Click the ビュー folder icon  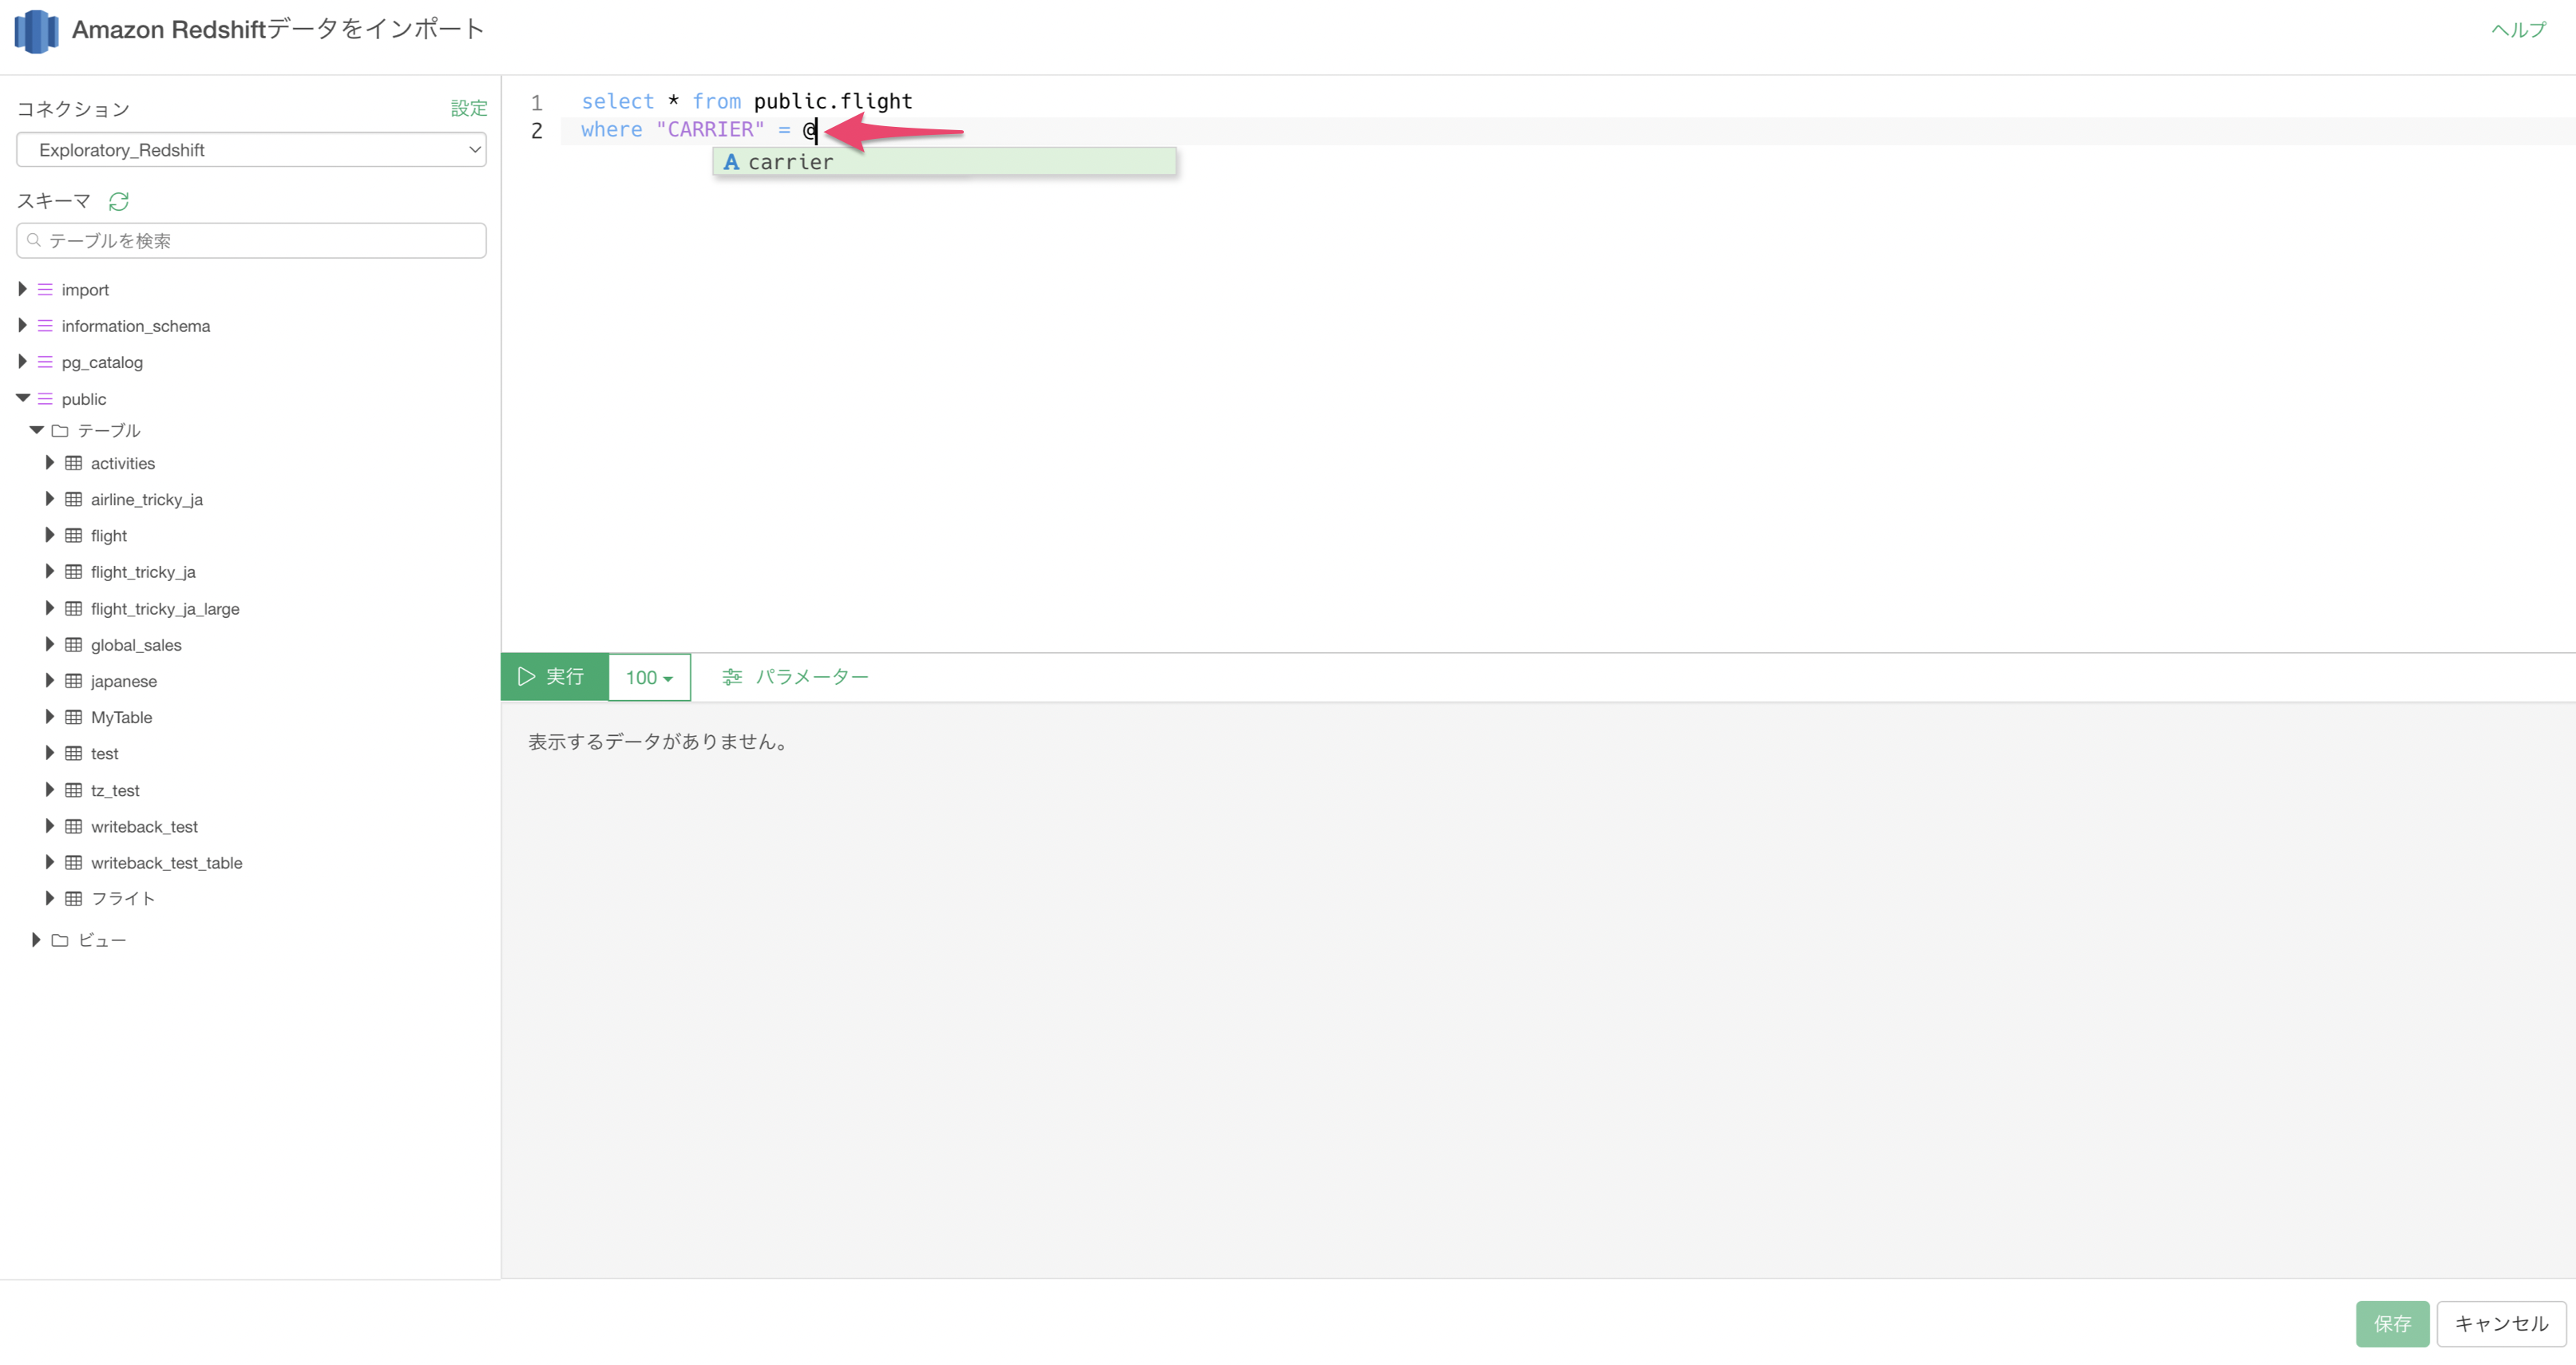click(60, 940)
